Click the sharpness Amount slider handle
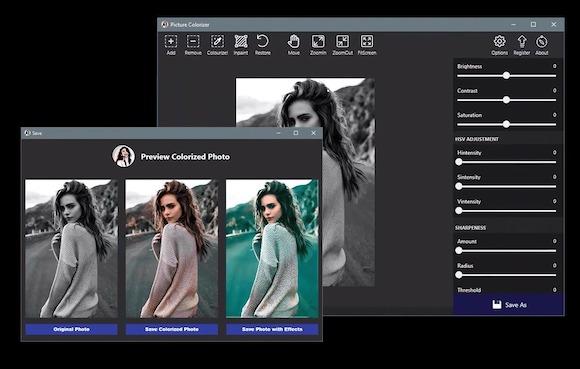Screen dimensions: 580x369 (x=459, y=251)
